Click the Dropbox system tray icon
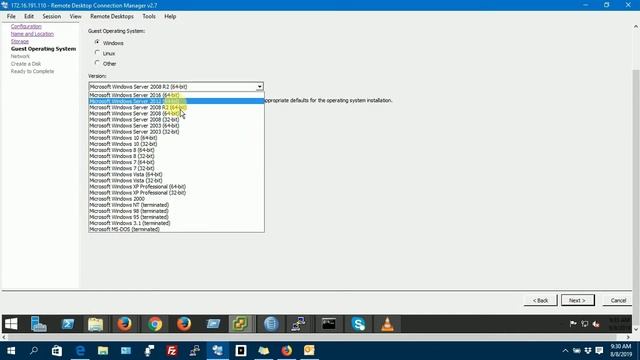 pyautogui.click(x=588, y=351)
